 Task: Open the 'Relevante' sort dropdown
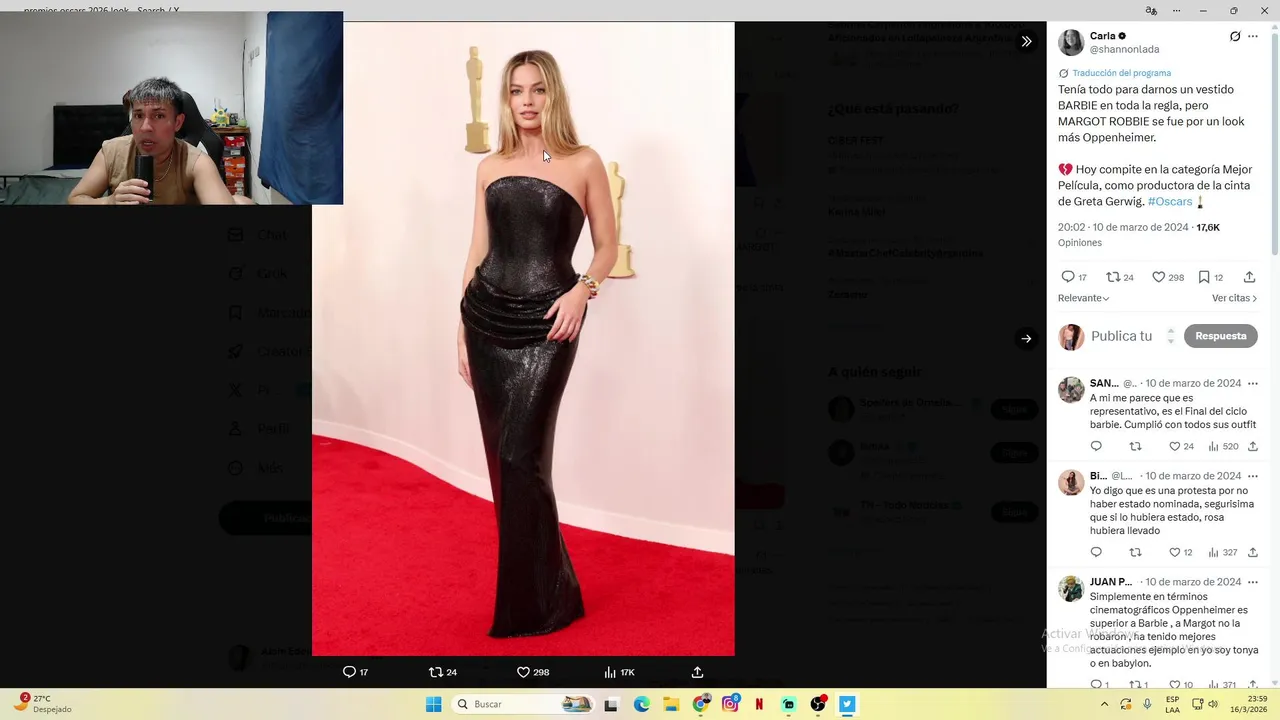coord(1084,298)
